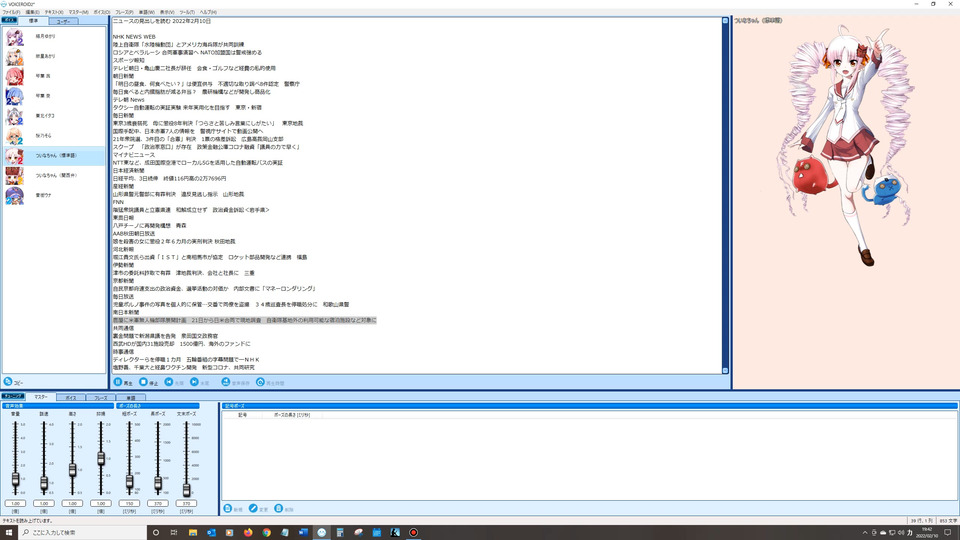Click the red record icon in taskbar
960x540 pixels.
click(413, 533)
